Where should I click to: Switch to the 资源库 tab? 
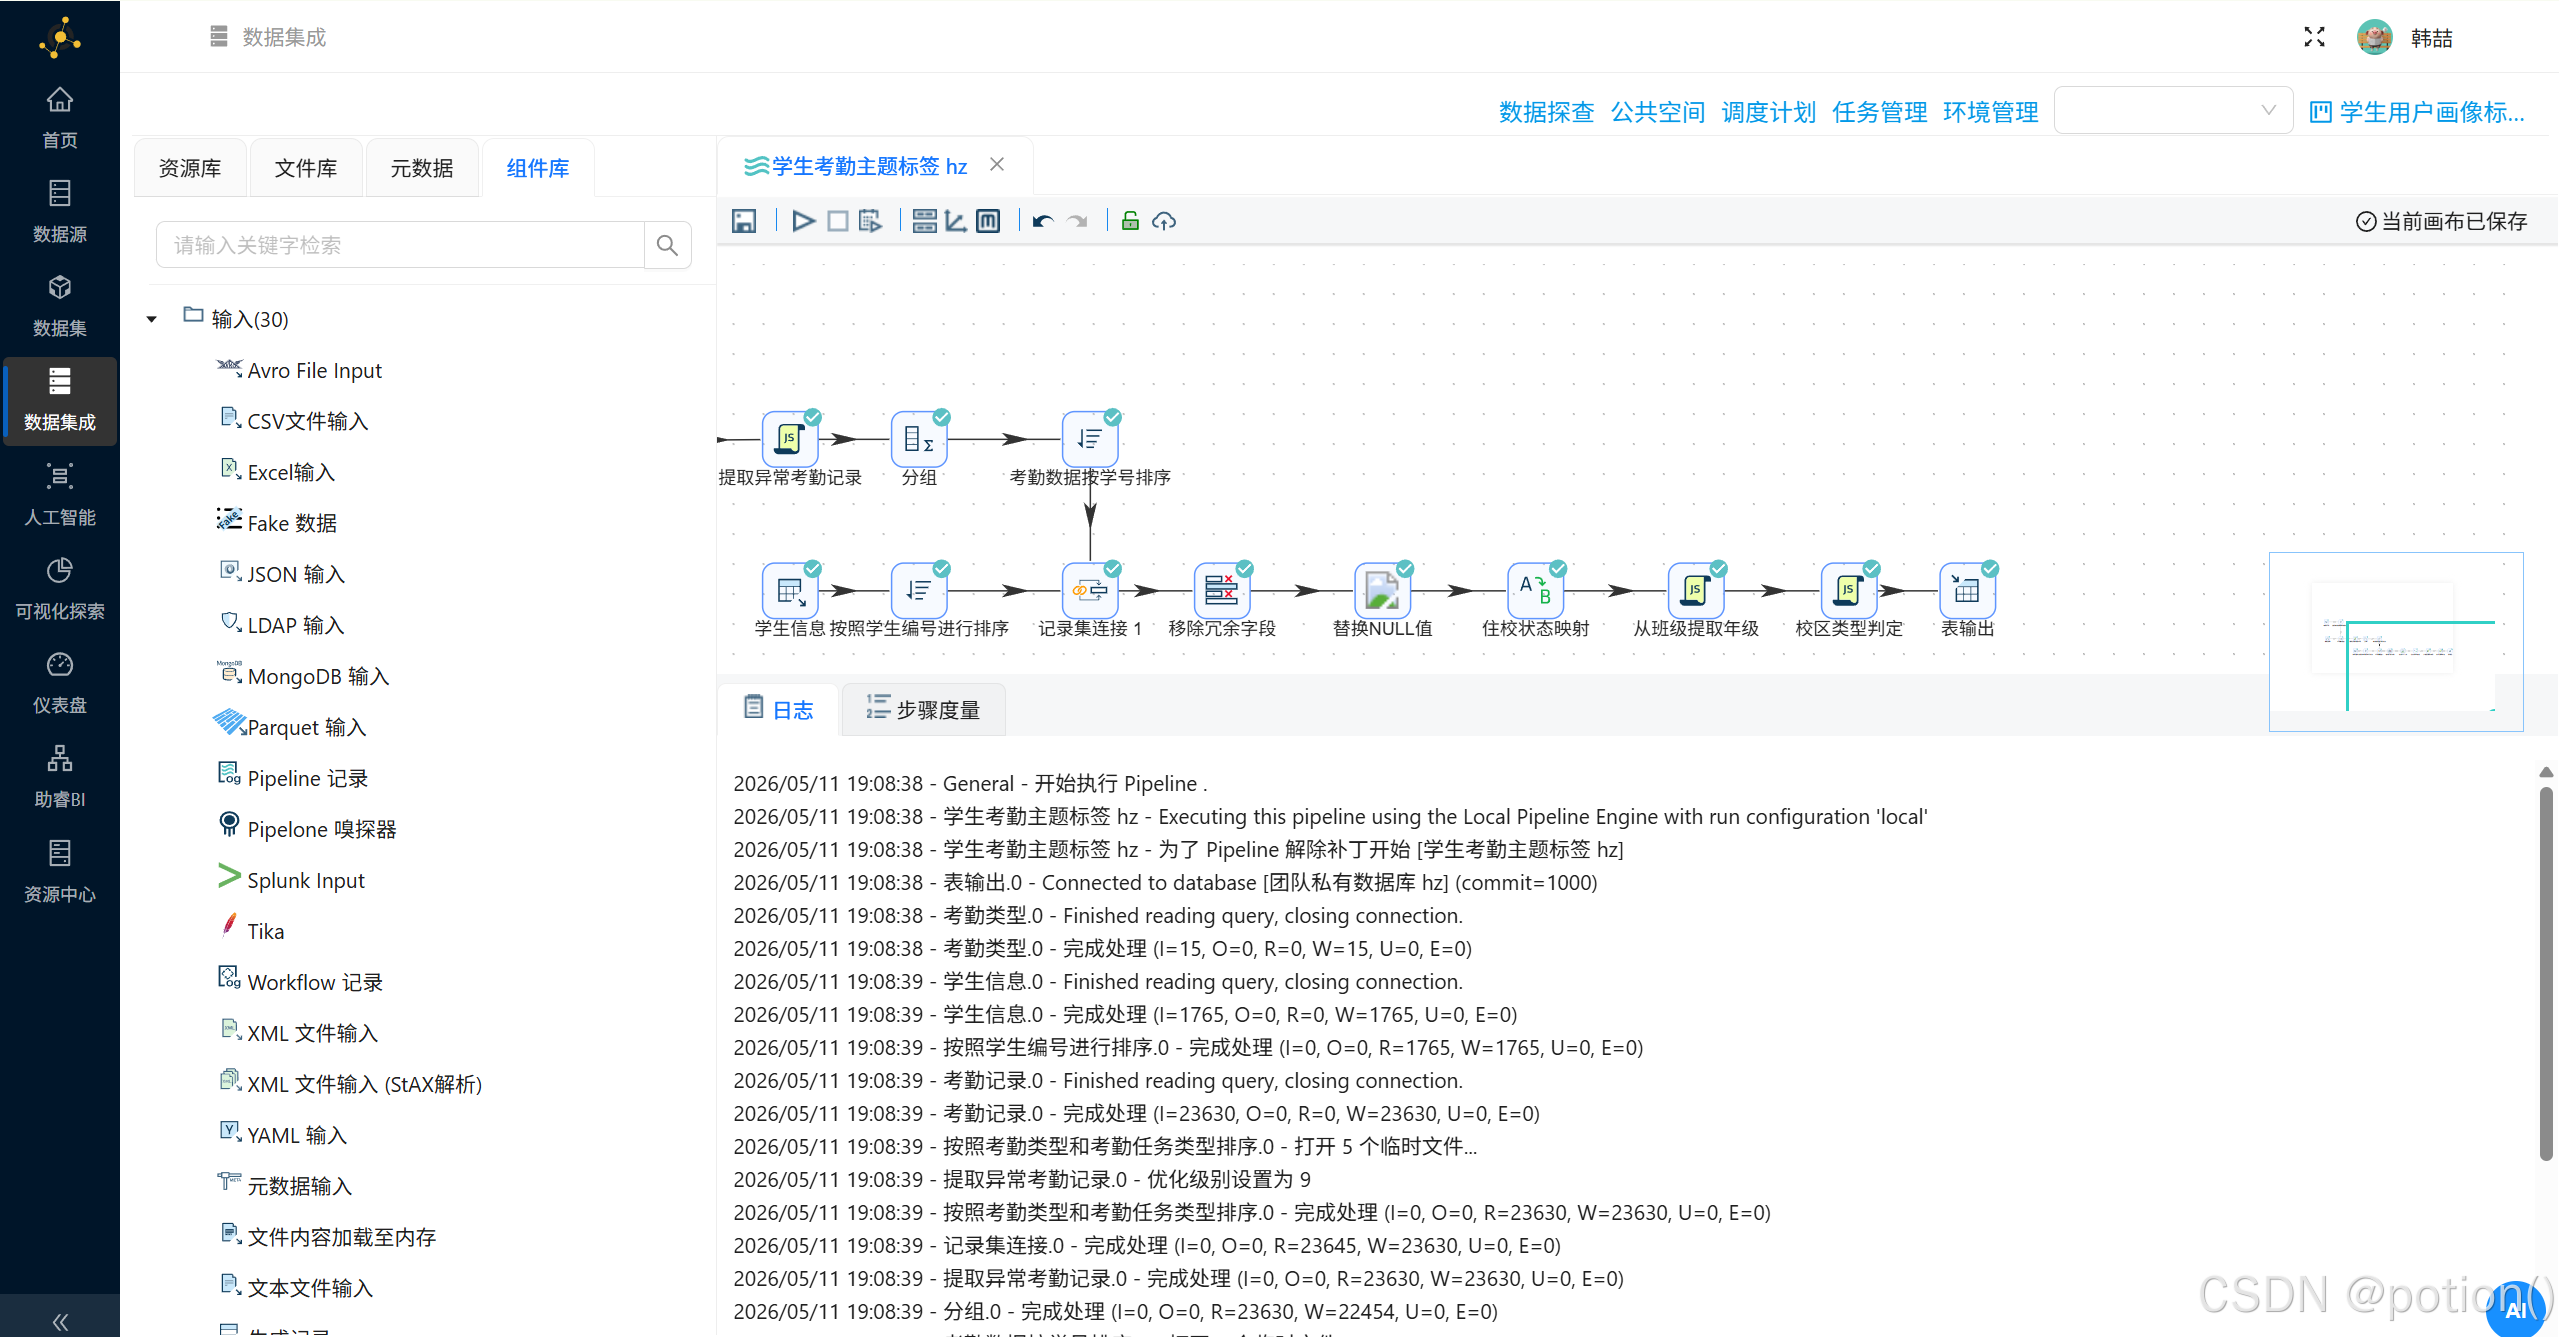(190, 168)
